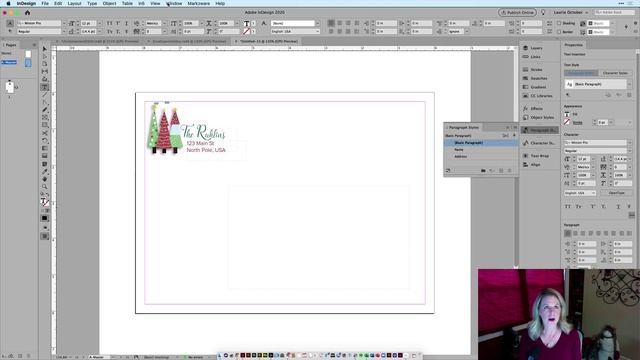Click the Character Styles button in Properties

click(615, 73)
